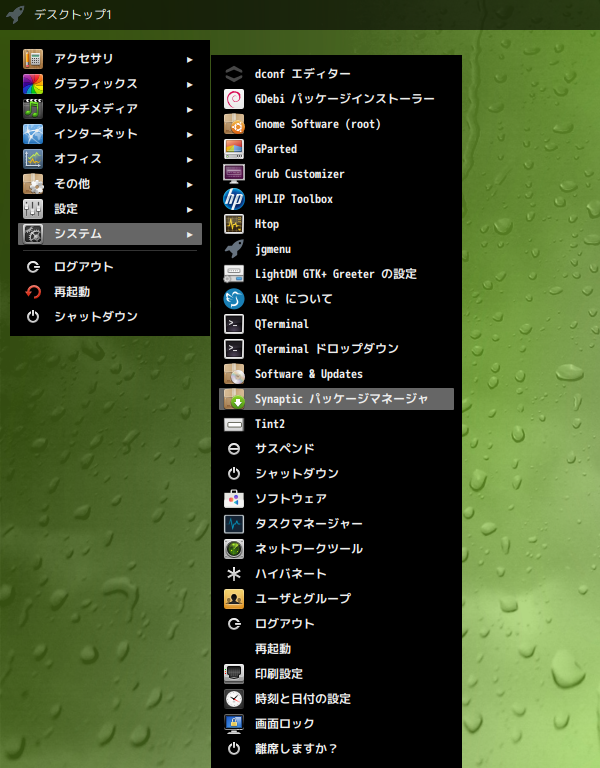Click the Grub Customizer label
The image size is (600, 768).
[299, 174]
